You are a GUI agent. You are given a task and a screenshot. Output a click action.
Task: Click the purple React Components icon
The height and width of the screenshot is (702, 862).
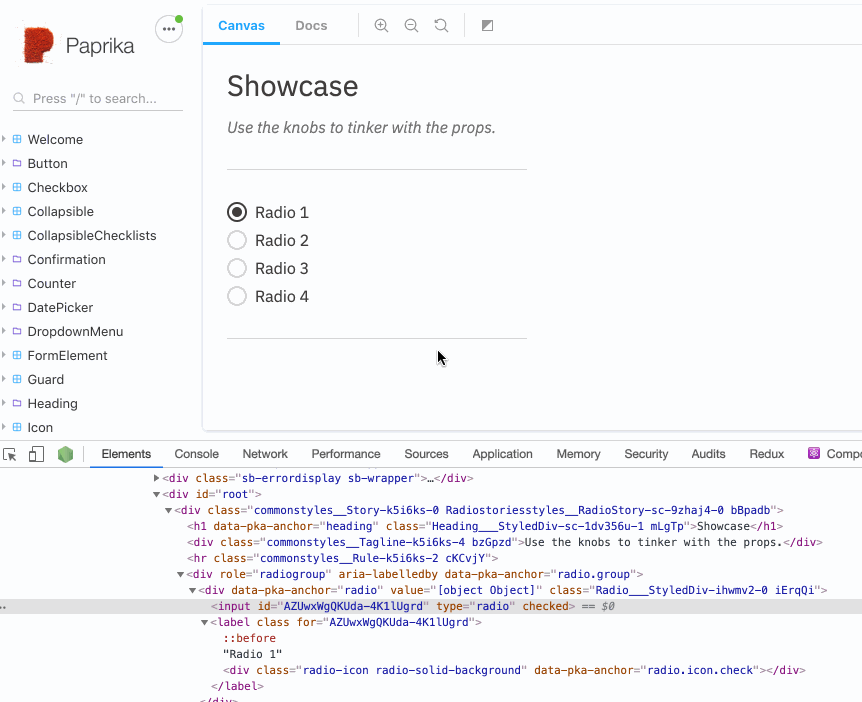pos(814,453)
